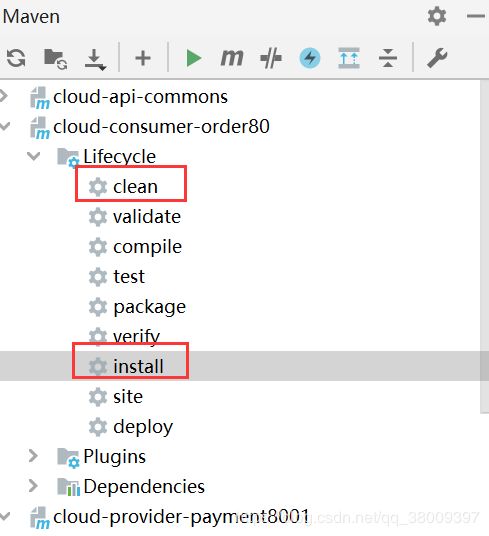The height and width of the screenshot is (536, 489).
Task: Select validate lifecycle phase
Action: click(x=147, y=217)
